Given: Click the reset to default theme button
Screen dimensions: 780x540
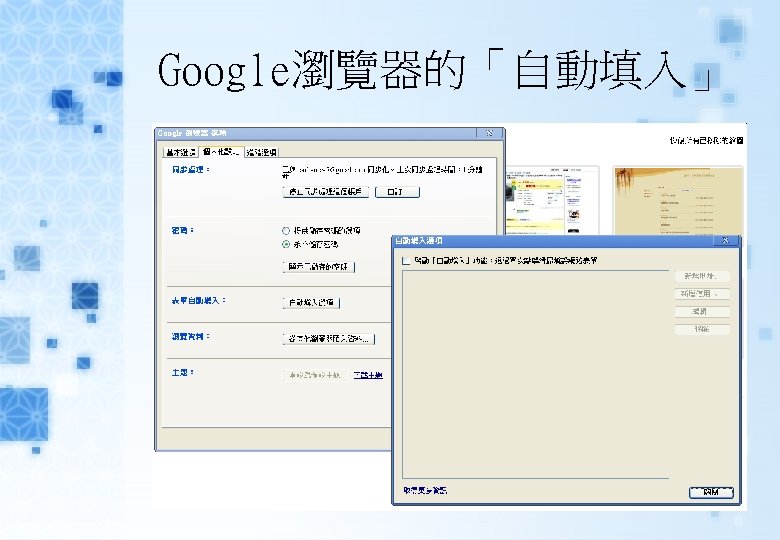Looking at the screenshot, I should [x=314, y=375].
